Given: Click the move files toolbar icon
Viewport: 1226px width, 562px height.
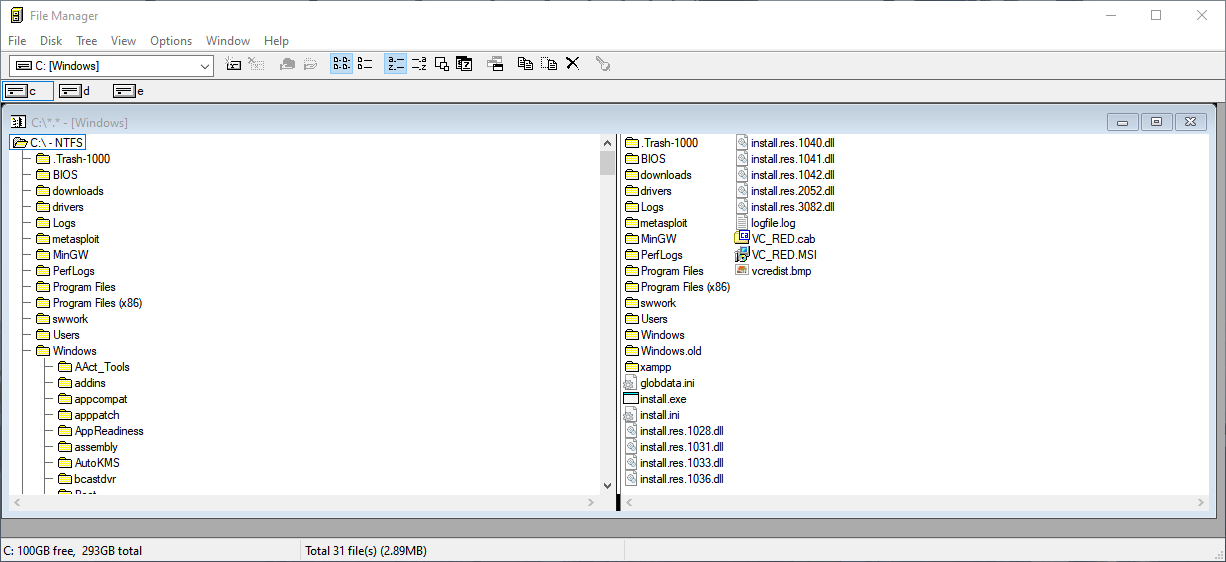Looking at the screenshot, I should pos(549,64).
